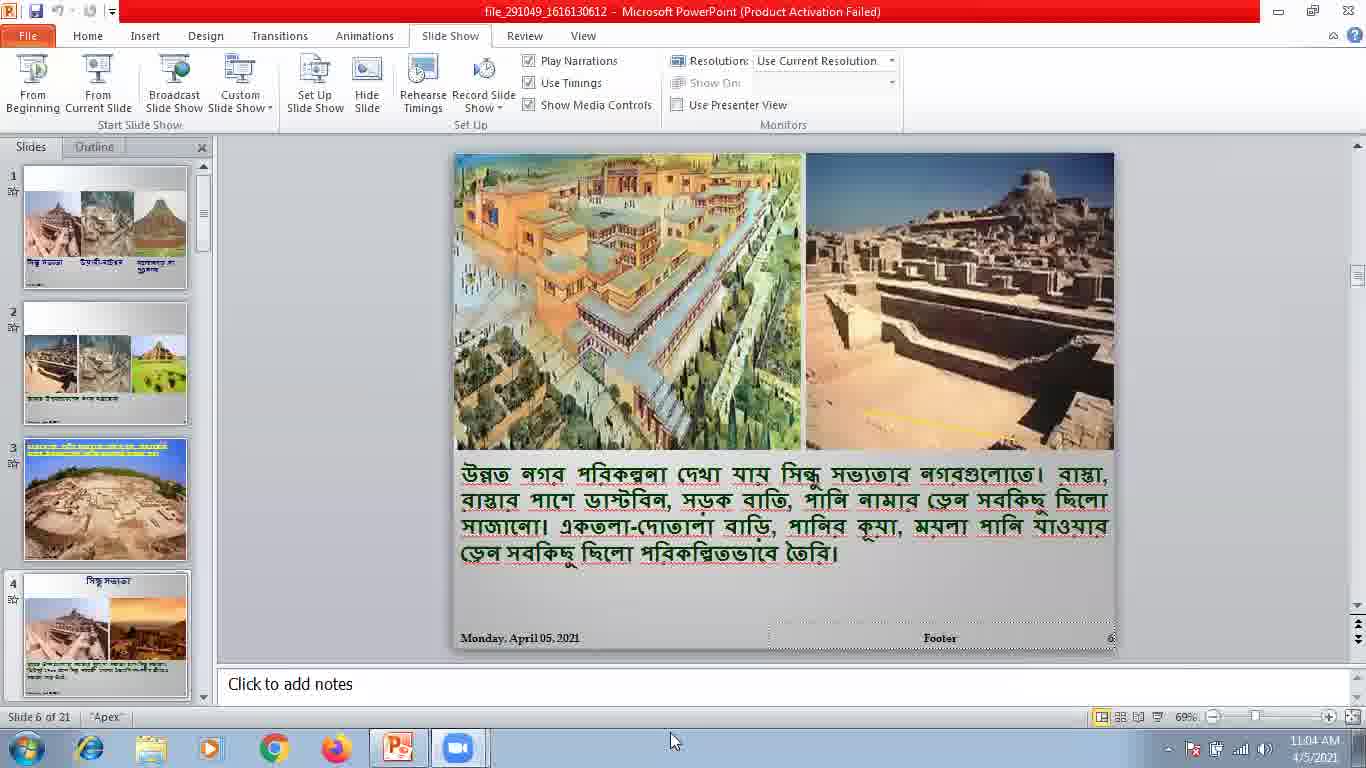
Task: Select slide 4 thumbnail
Action: point(106,635)
